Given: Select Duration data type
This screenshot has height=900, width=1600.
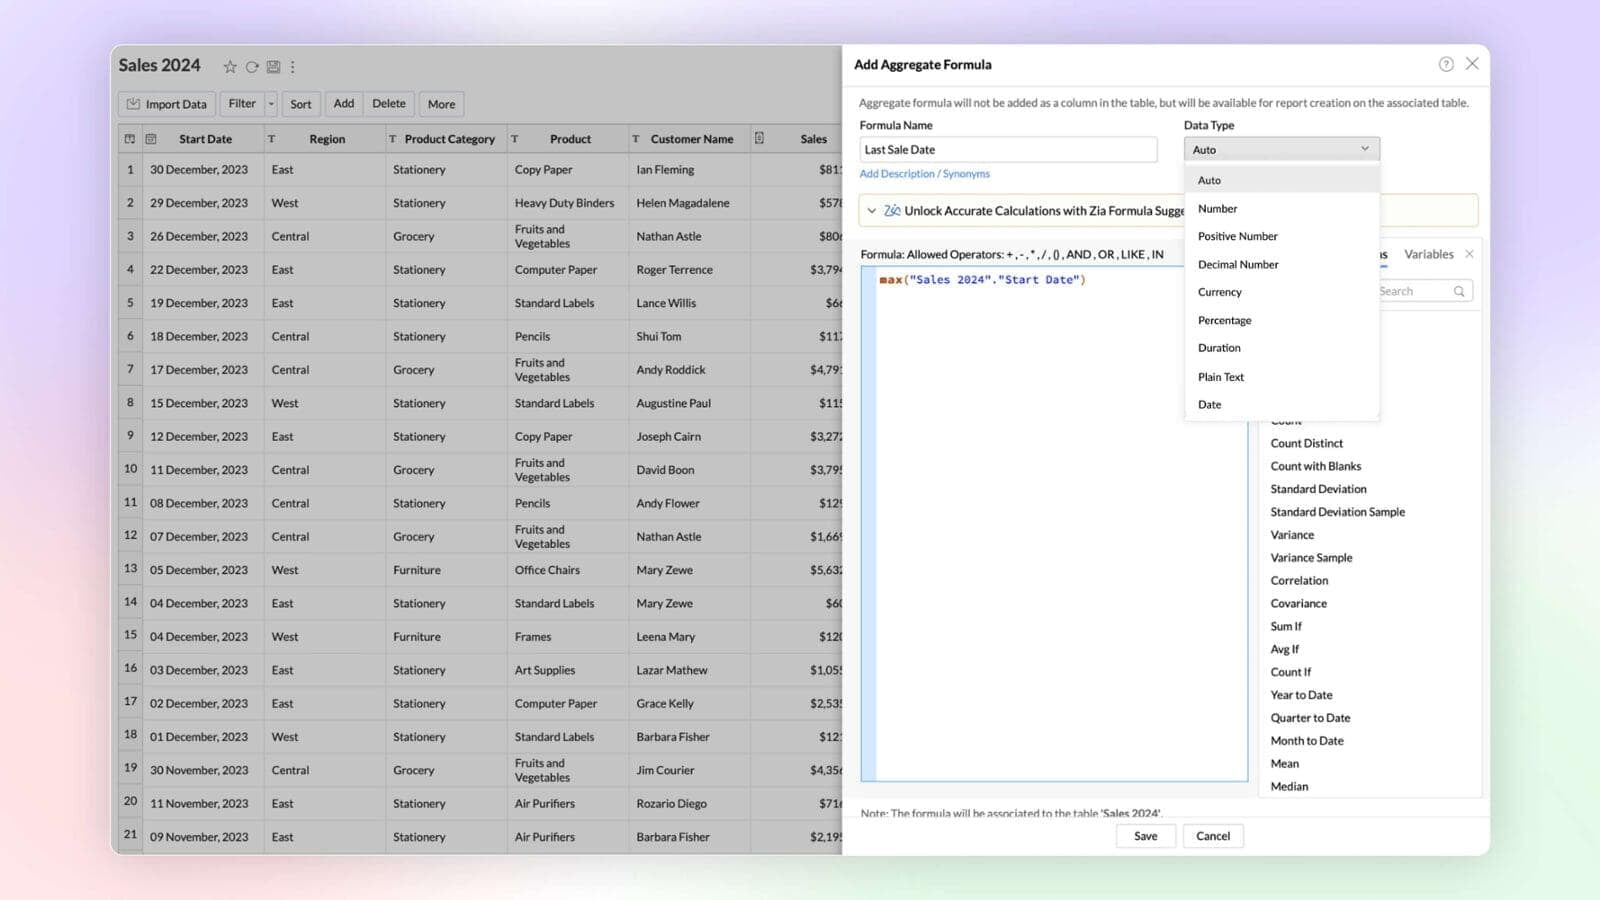Looking at the screenshot, I should click(x=1282, y=349).
